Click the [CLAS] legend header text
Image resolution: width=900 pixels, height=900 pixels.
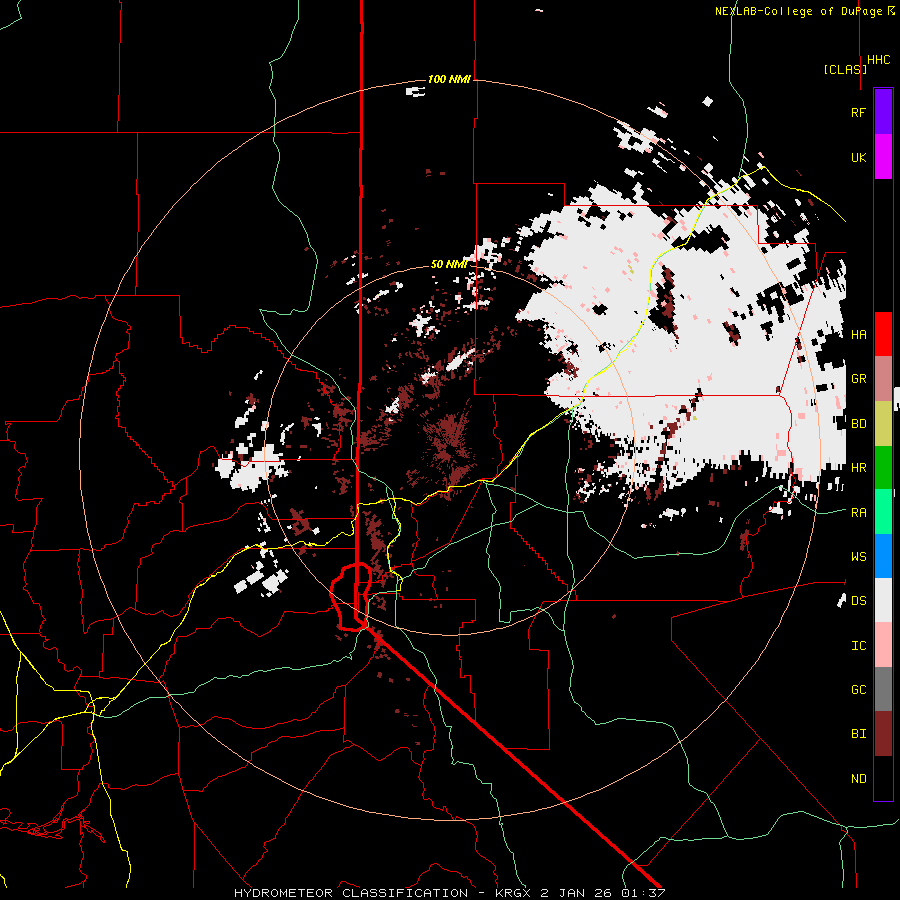[x=845, y=69]
